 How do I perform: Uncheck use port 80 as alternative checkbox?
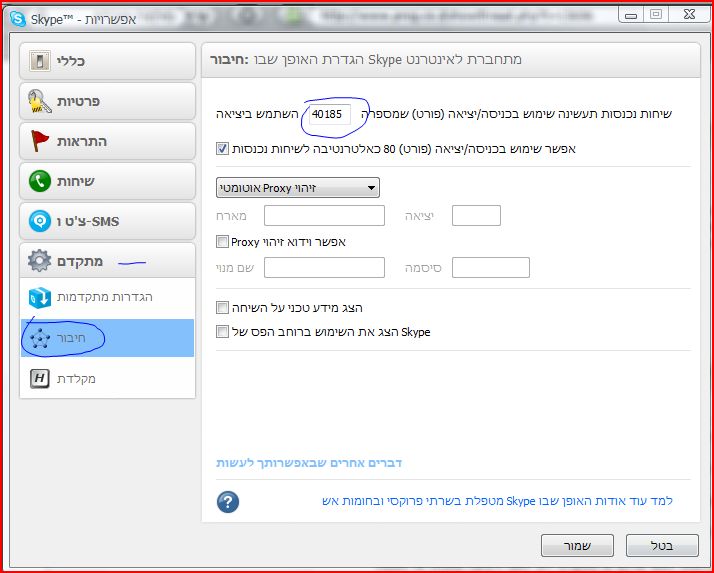(x=222, y=148)
